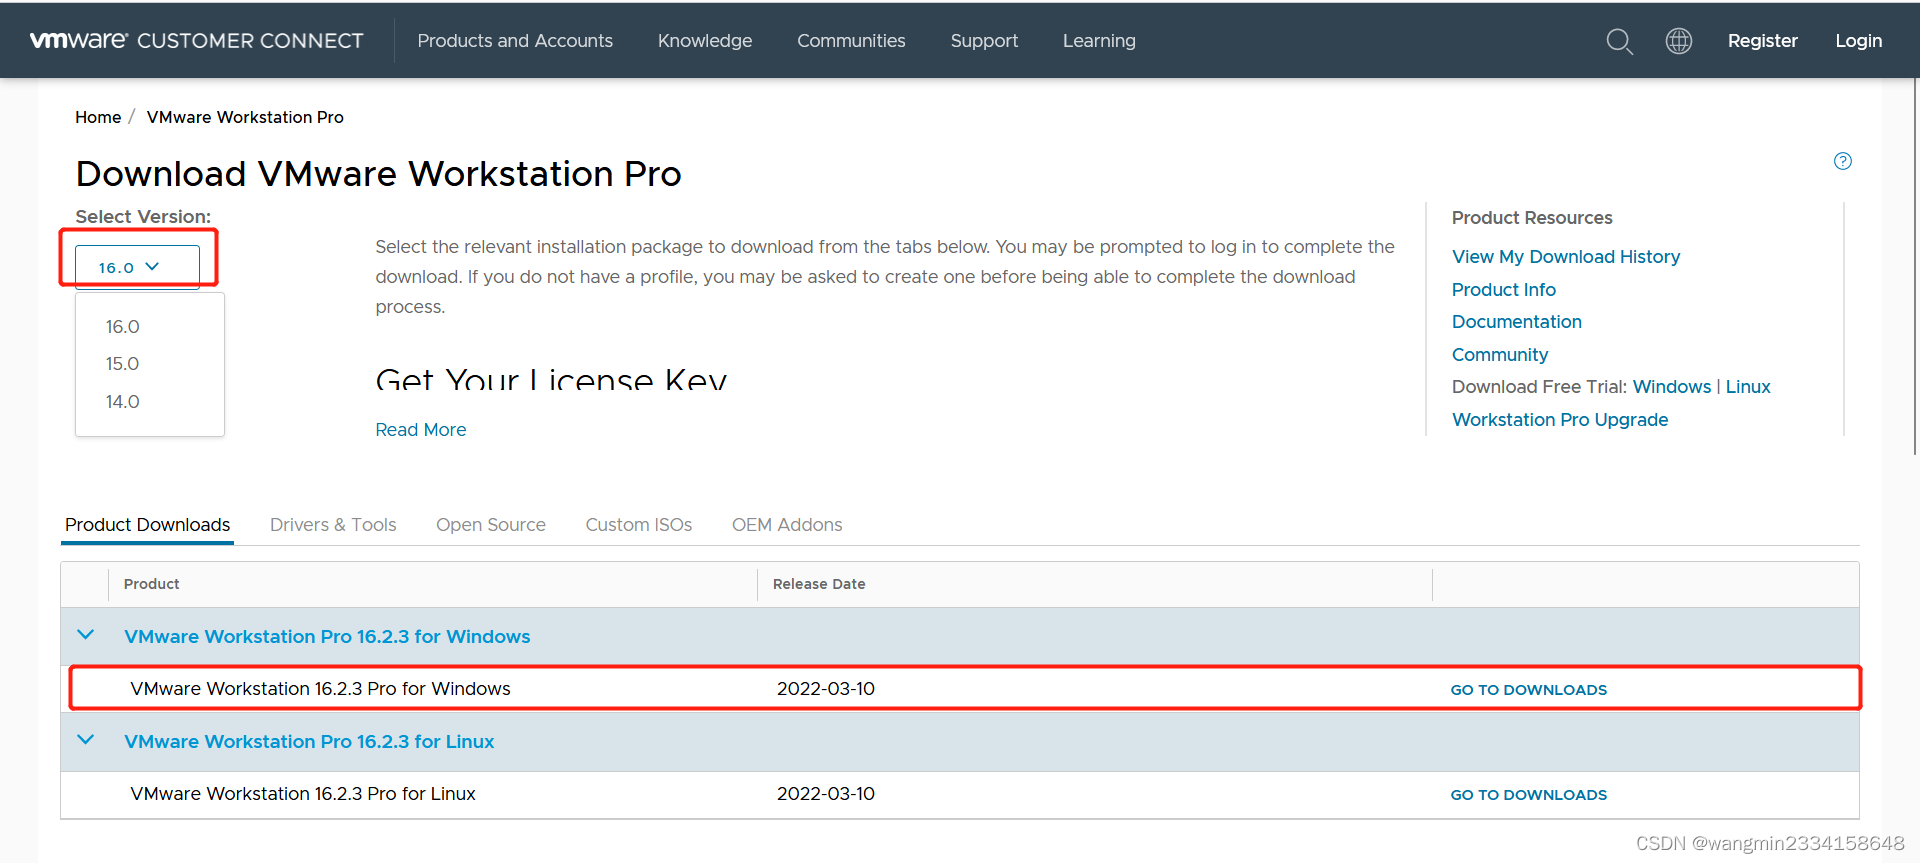
Task: Open View My Download History
Action: click(1566, 257)
